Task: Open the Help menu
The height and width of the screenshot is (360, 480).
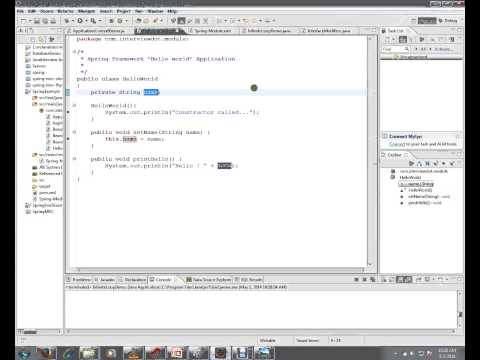Action: tap(172, 11)
